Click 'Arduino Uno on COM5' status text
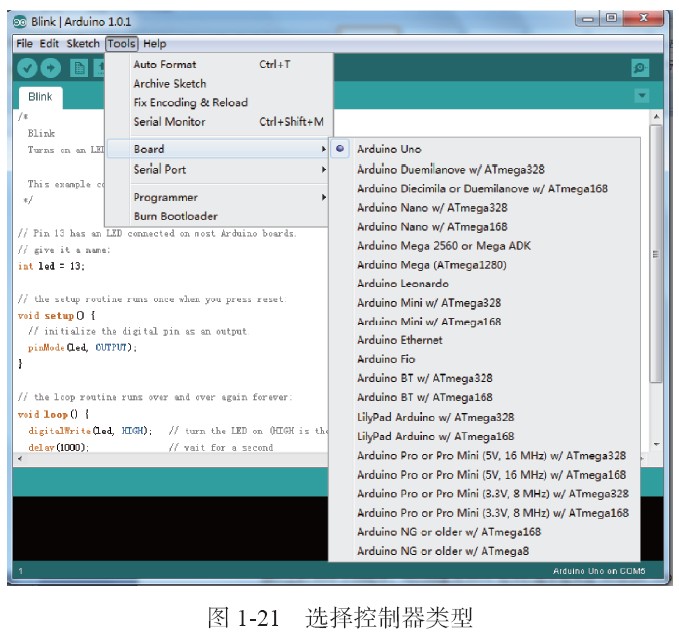Screen dimensions: 679x635 [x=599, y=571]
